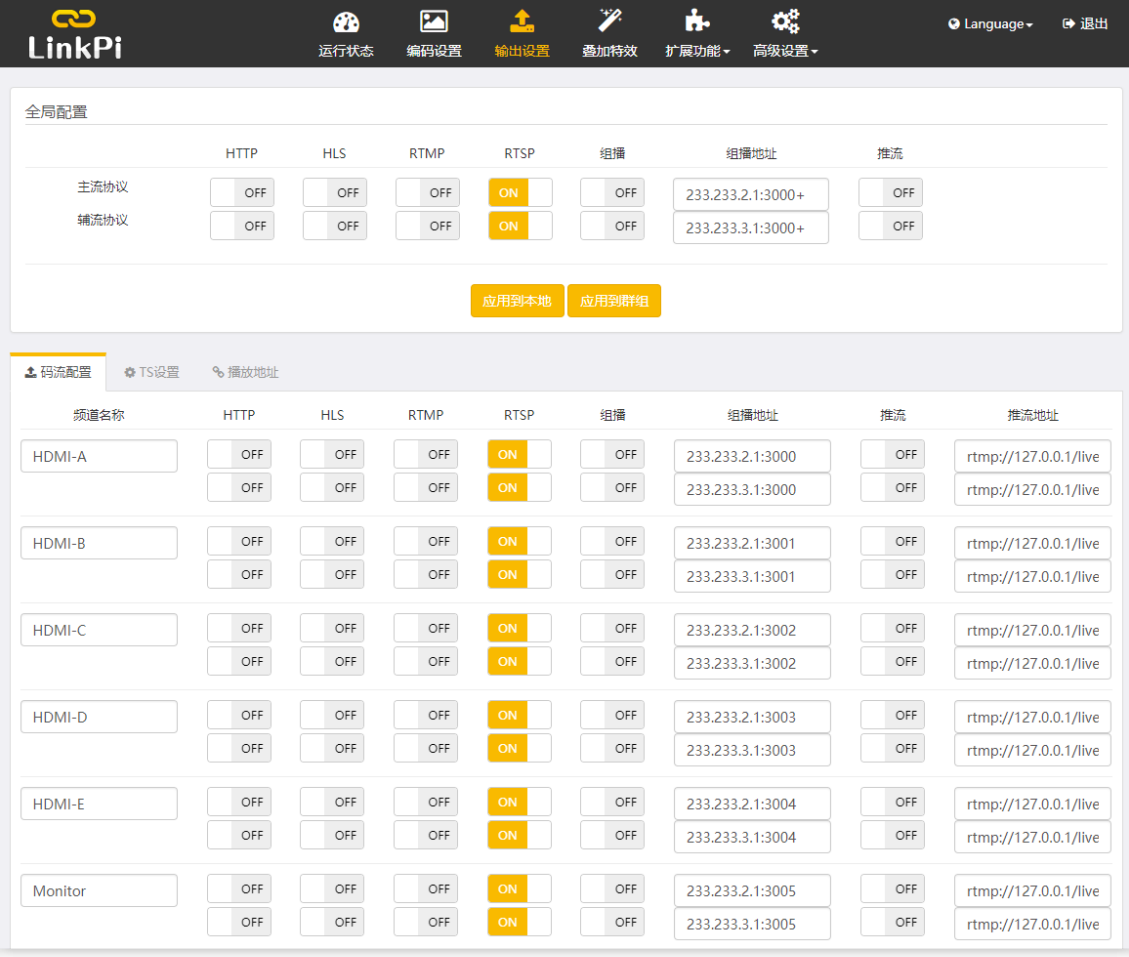
Task: Click the 扩展功能 menu label
Action: click(693, 51)
